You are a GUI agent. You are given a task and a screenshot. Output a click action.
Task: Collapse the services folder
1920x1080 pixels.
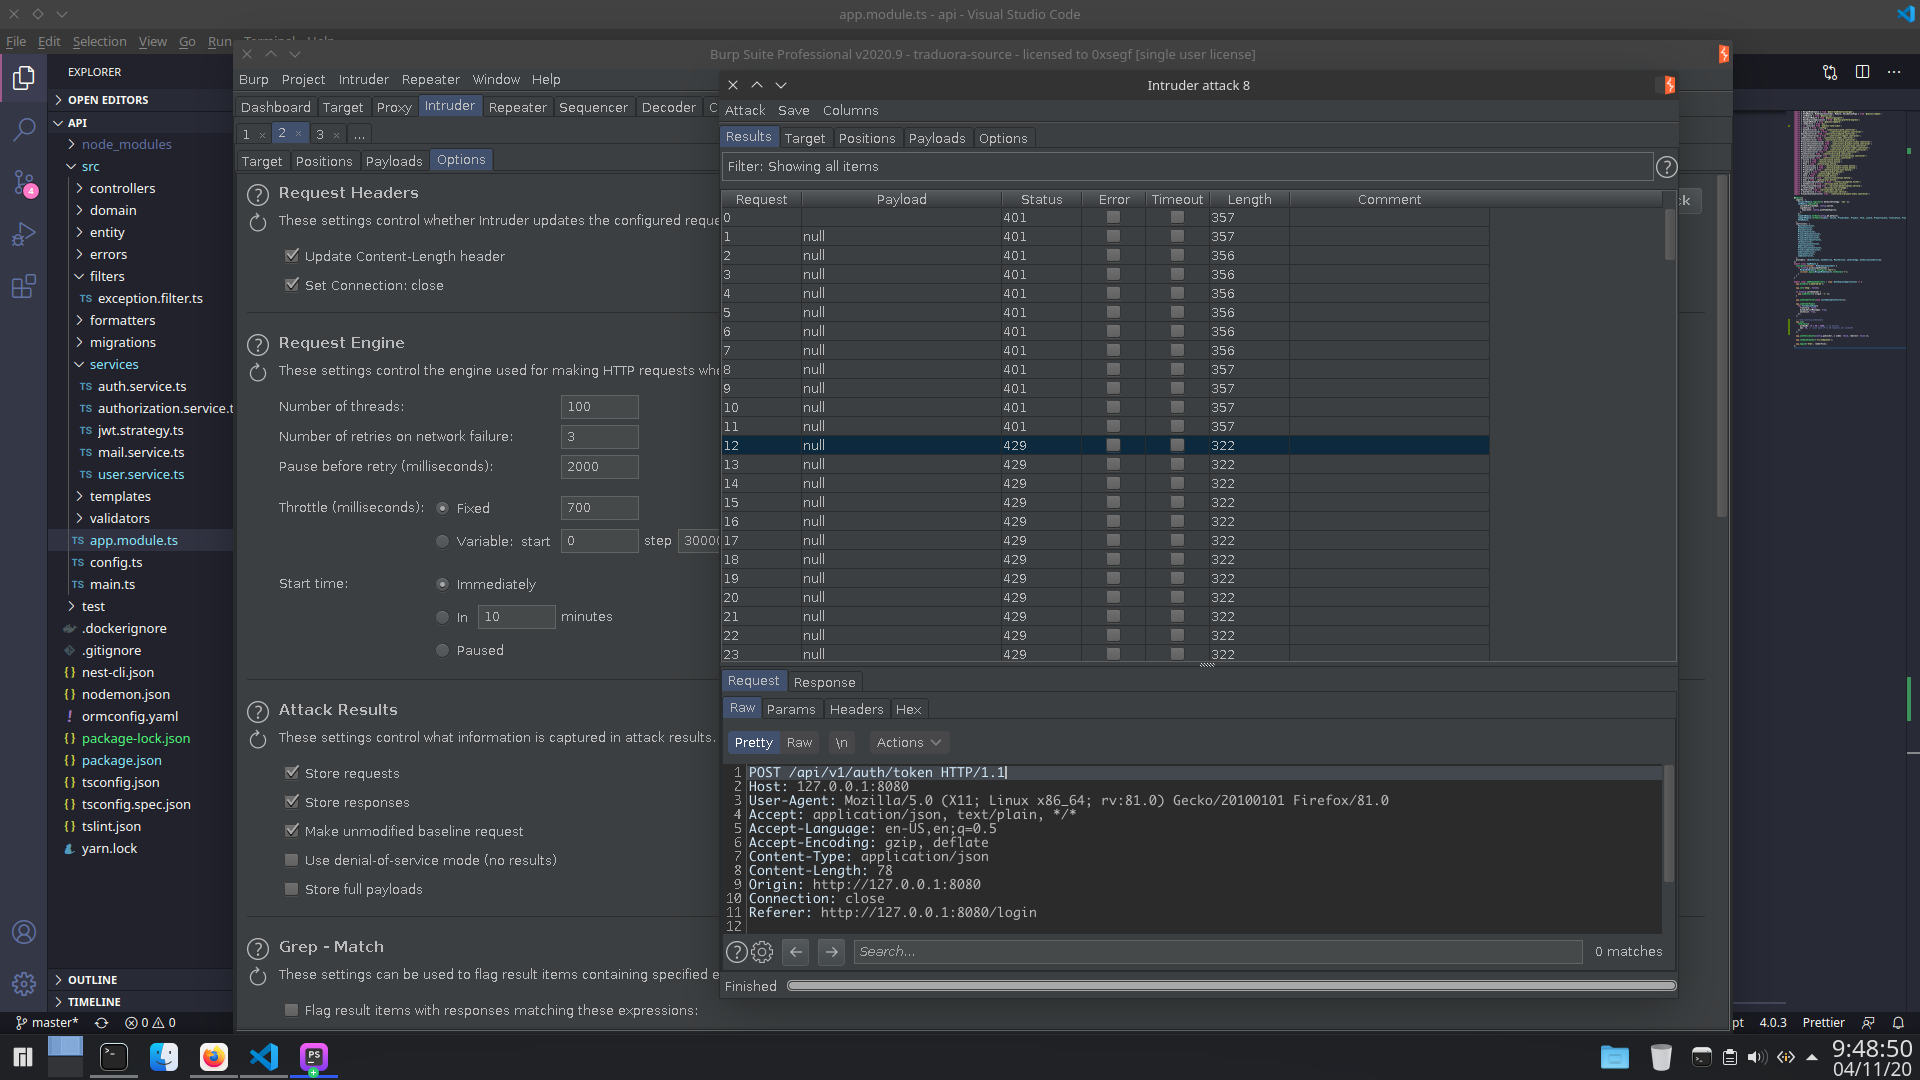pyautogui.click(x=113, y=365)
